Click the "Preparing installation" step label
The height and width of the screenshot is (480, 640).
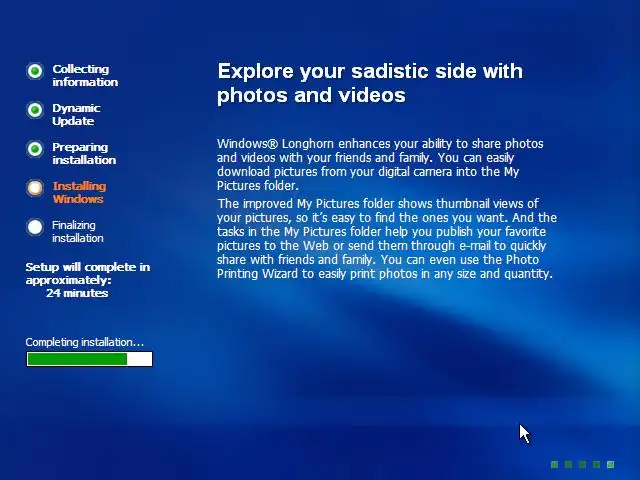[84, 153]
